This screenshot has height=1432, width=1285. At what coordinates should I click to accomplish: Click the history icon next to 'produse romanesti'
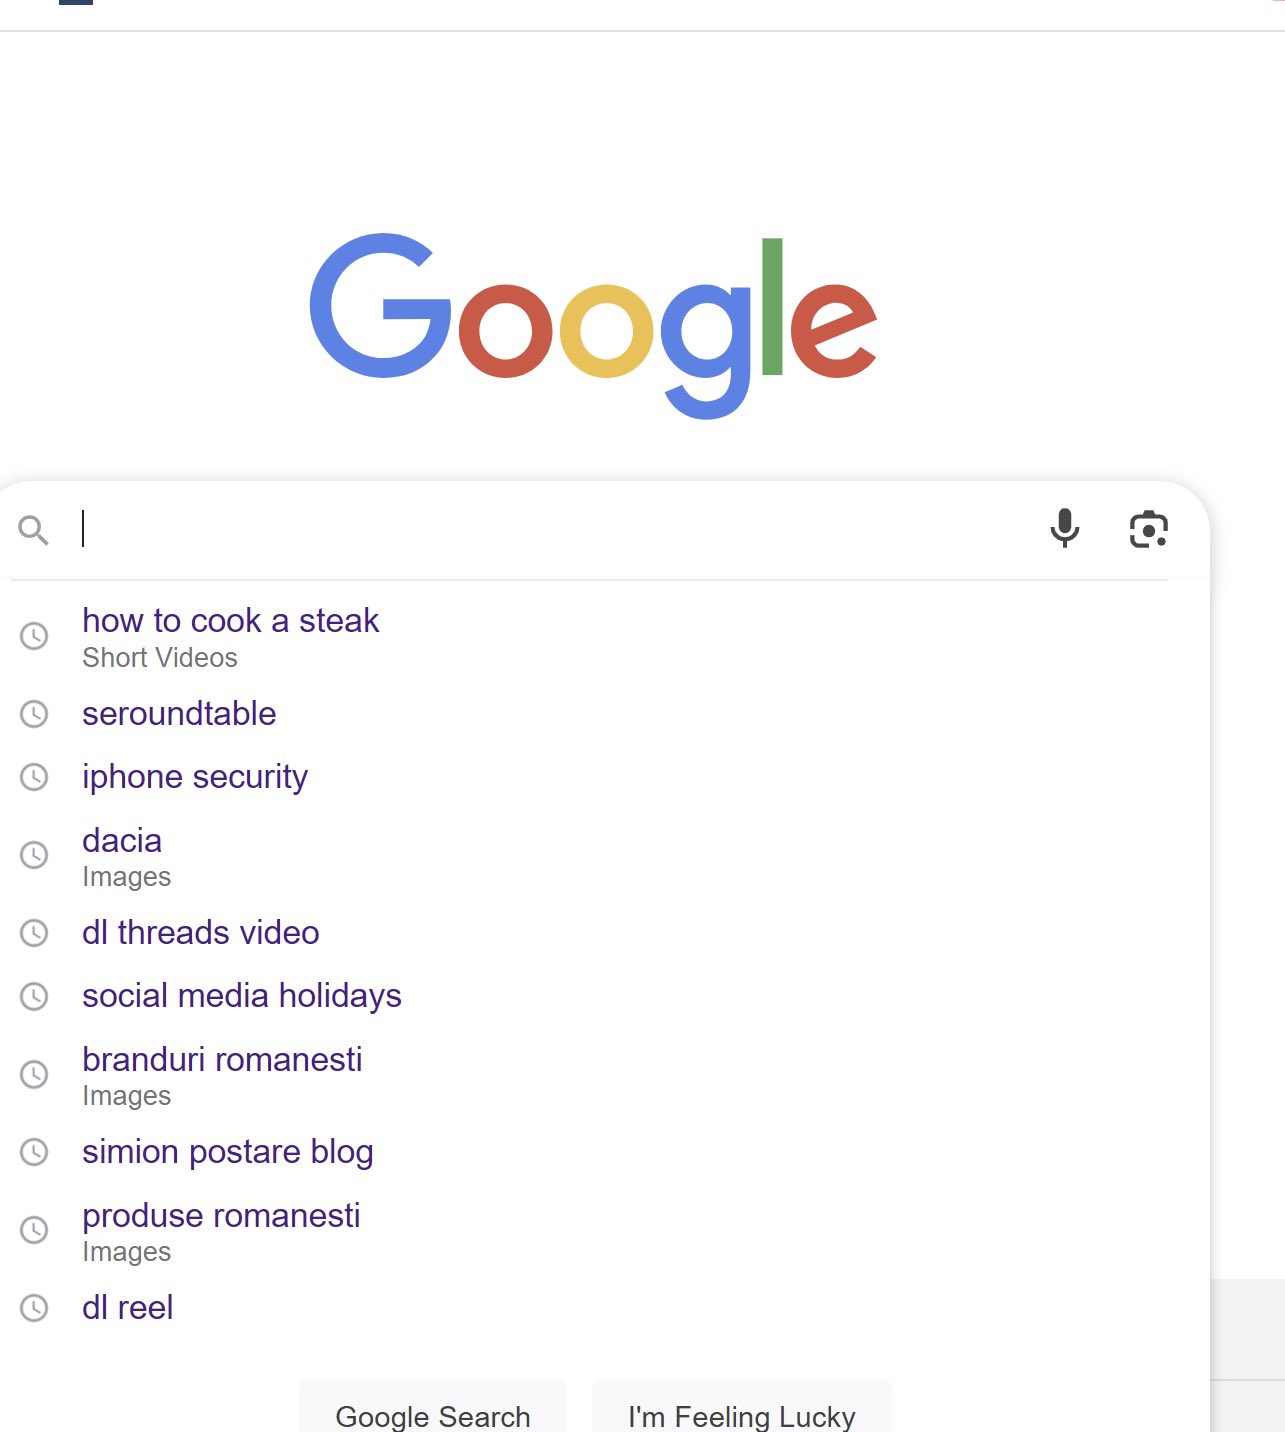coord(35,1230)
